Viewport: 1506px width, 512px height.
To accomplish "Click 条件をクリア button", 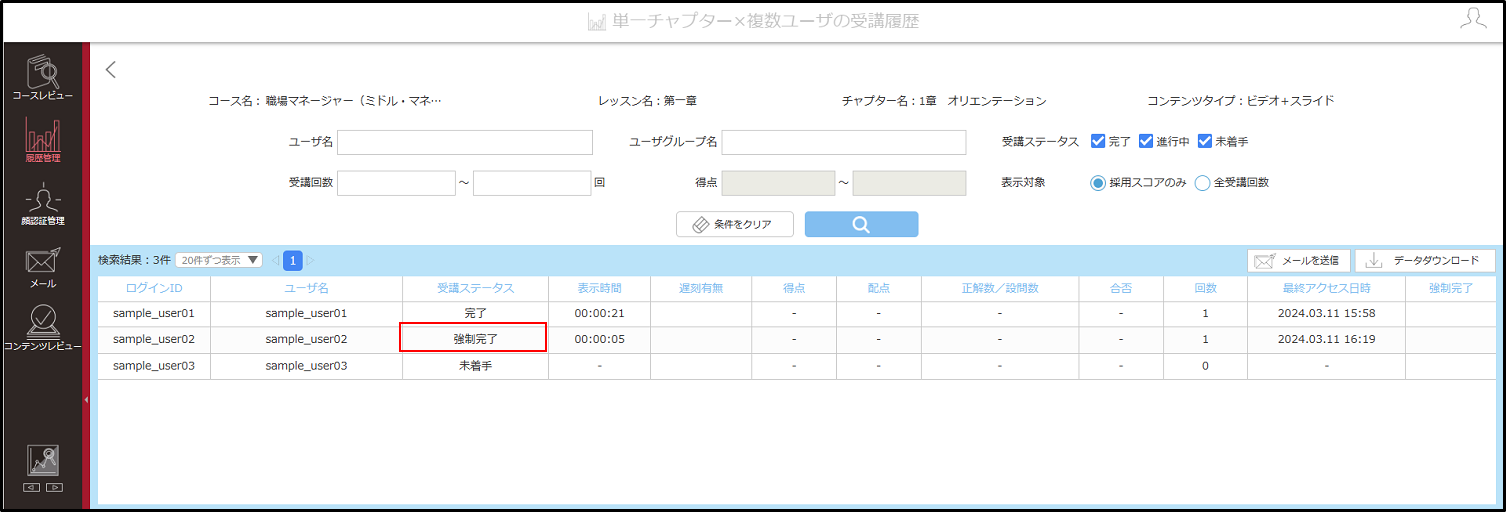I will pyautogui.click(x=735, y=224).
